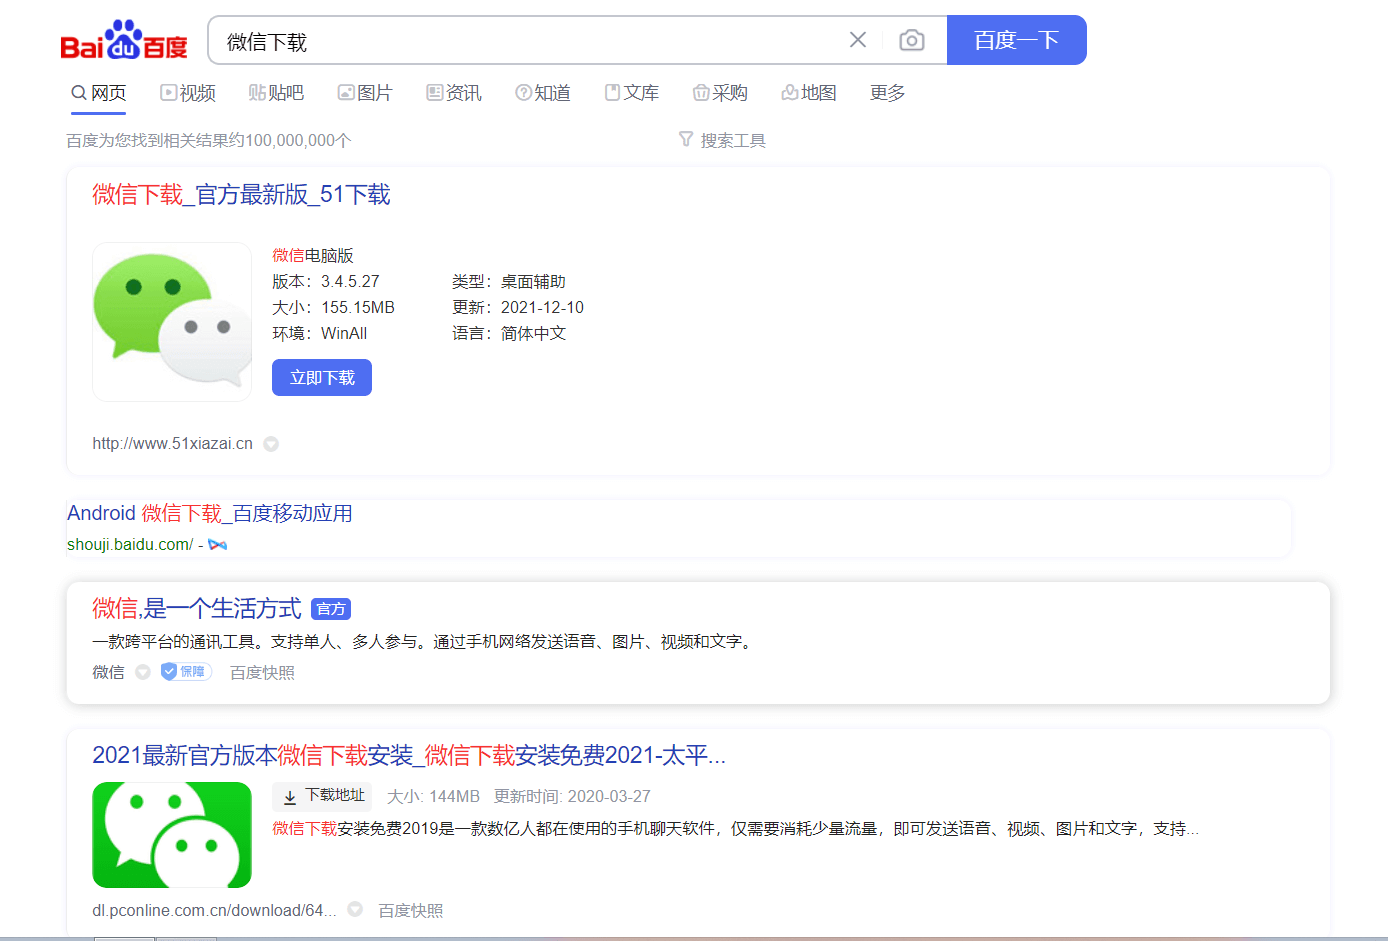
Task: Open 百度快照 for the 微信 official result
Action: click(262, 673)
